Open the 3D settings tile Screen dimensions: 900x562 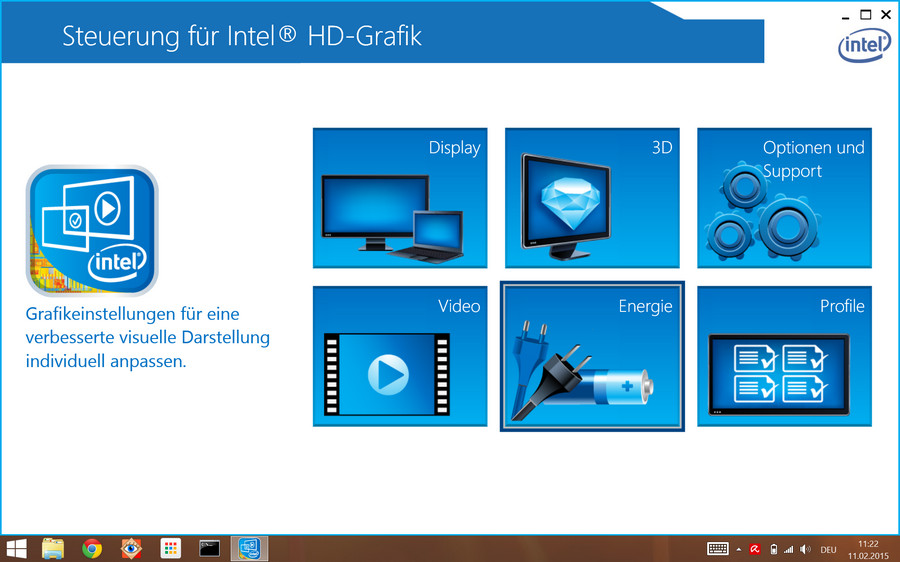coord(592,197)
